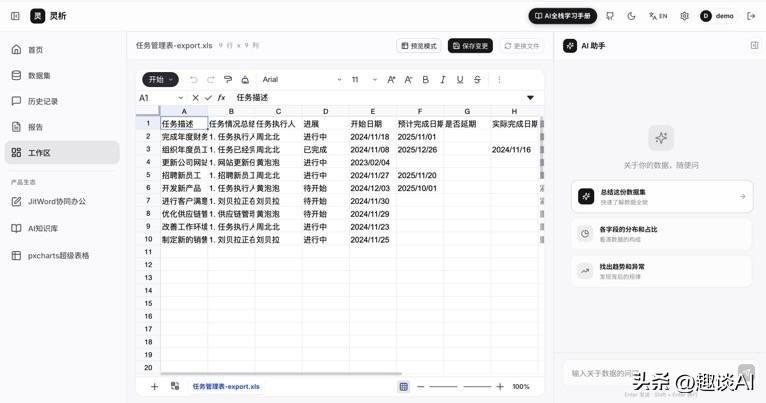Open 报告 in sidebar
The image size is (766, 403).
point(62,127)
